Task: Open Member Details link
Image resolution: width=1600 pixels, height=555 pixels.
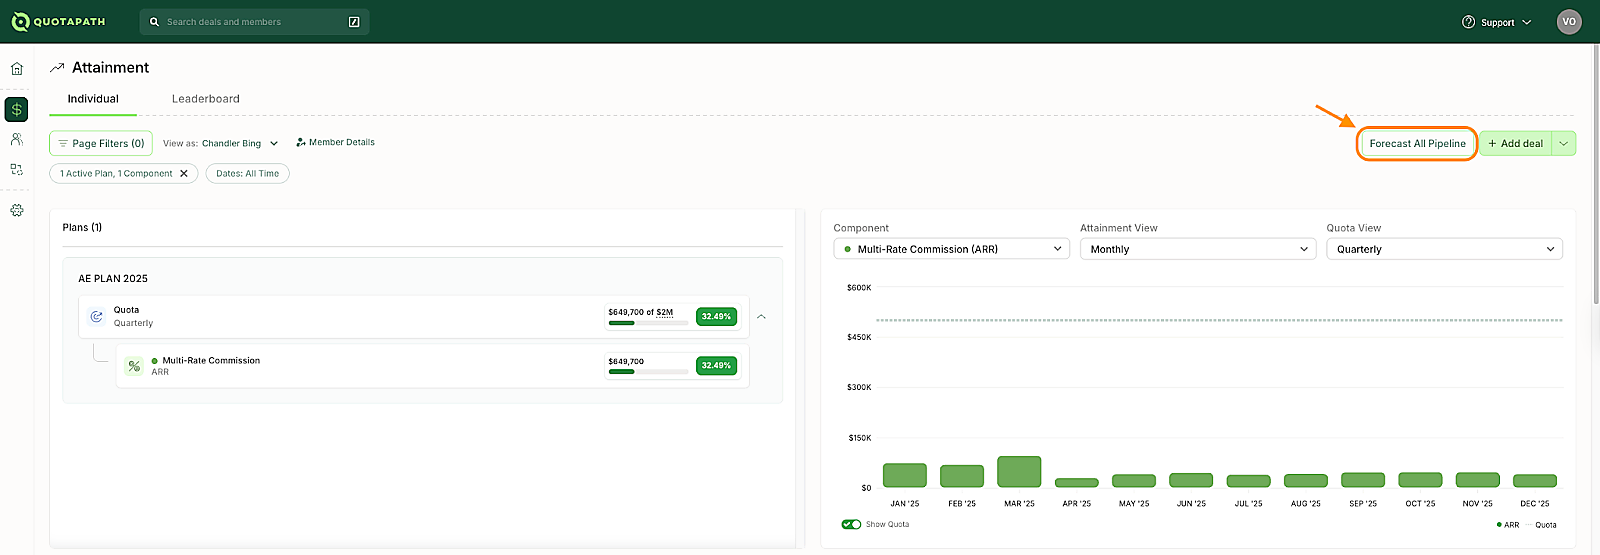Action: click(336, 142)
